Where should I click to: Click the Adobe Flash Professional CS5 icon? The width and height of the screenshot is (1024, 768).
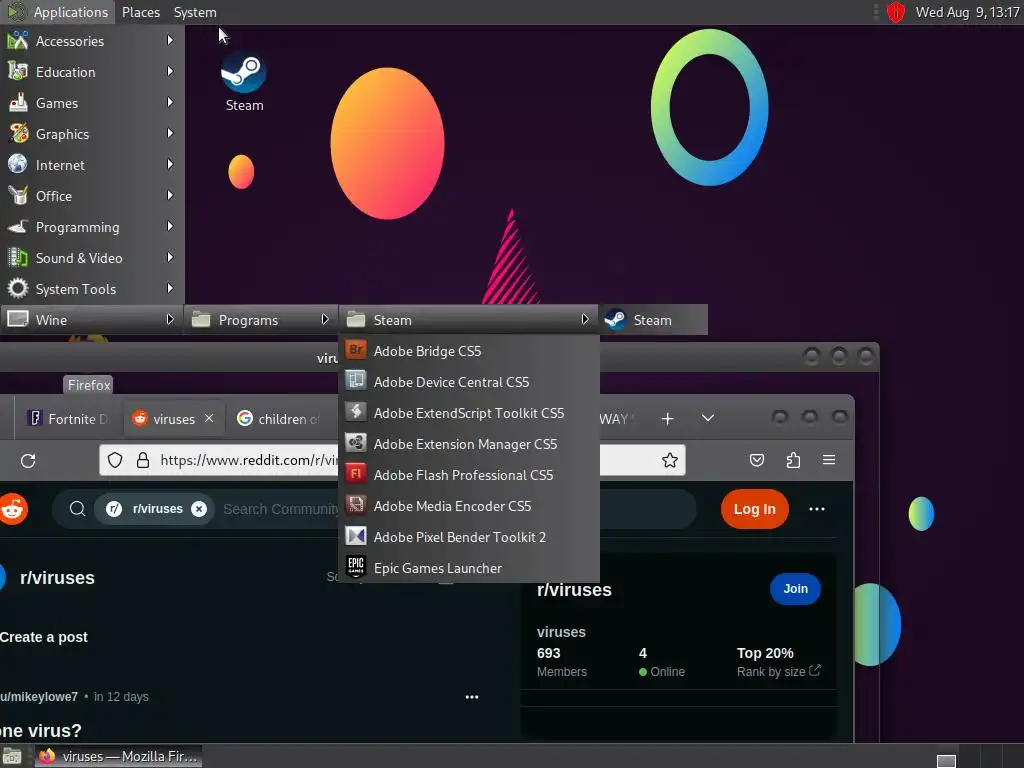tap(356, 474)
